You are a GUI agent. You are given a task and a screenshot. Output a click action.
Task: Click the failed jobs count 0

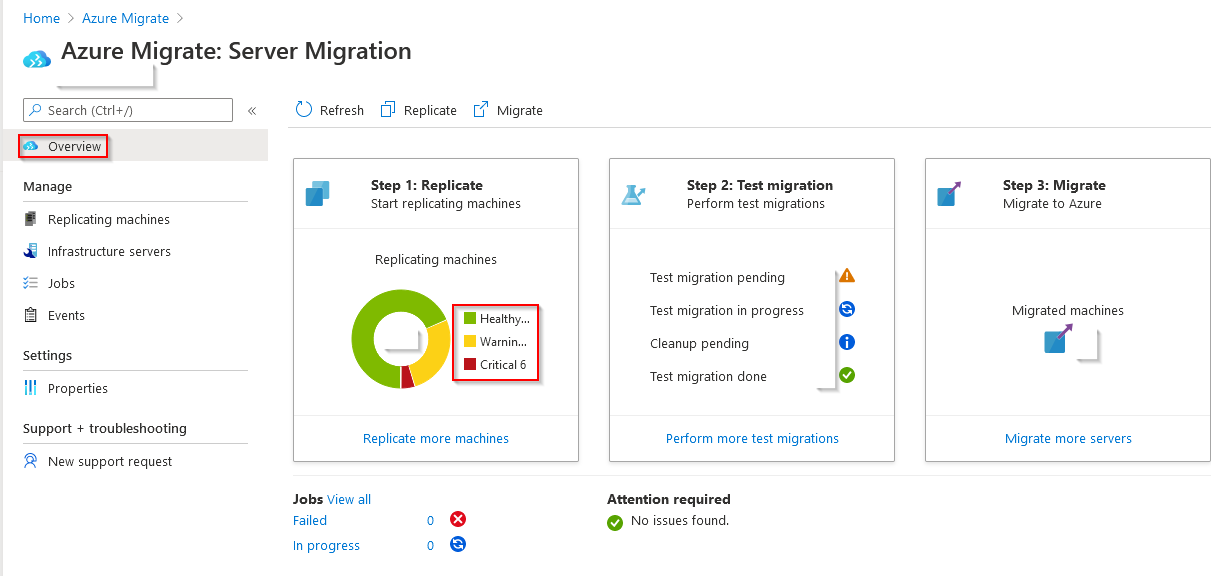click(x=430, y=520)
